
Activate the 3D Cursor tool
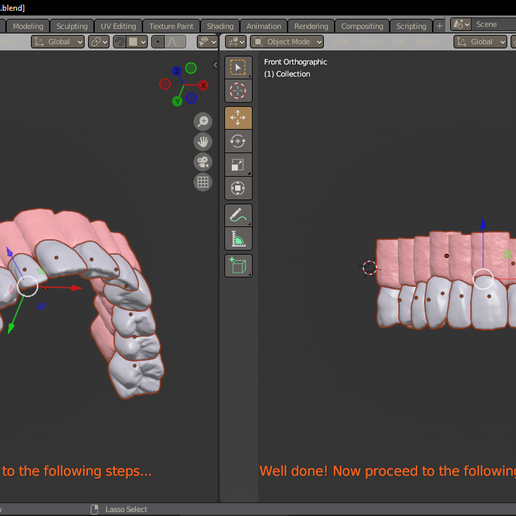point(238,91)
